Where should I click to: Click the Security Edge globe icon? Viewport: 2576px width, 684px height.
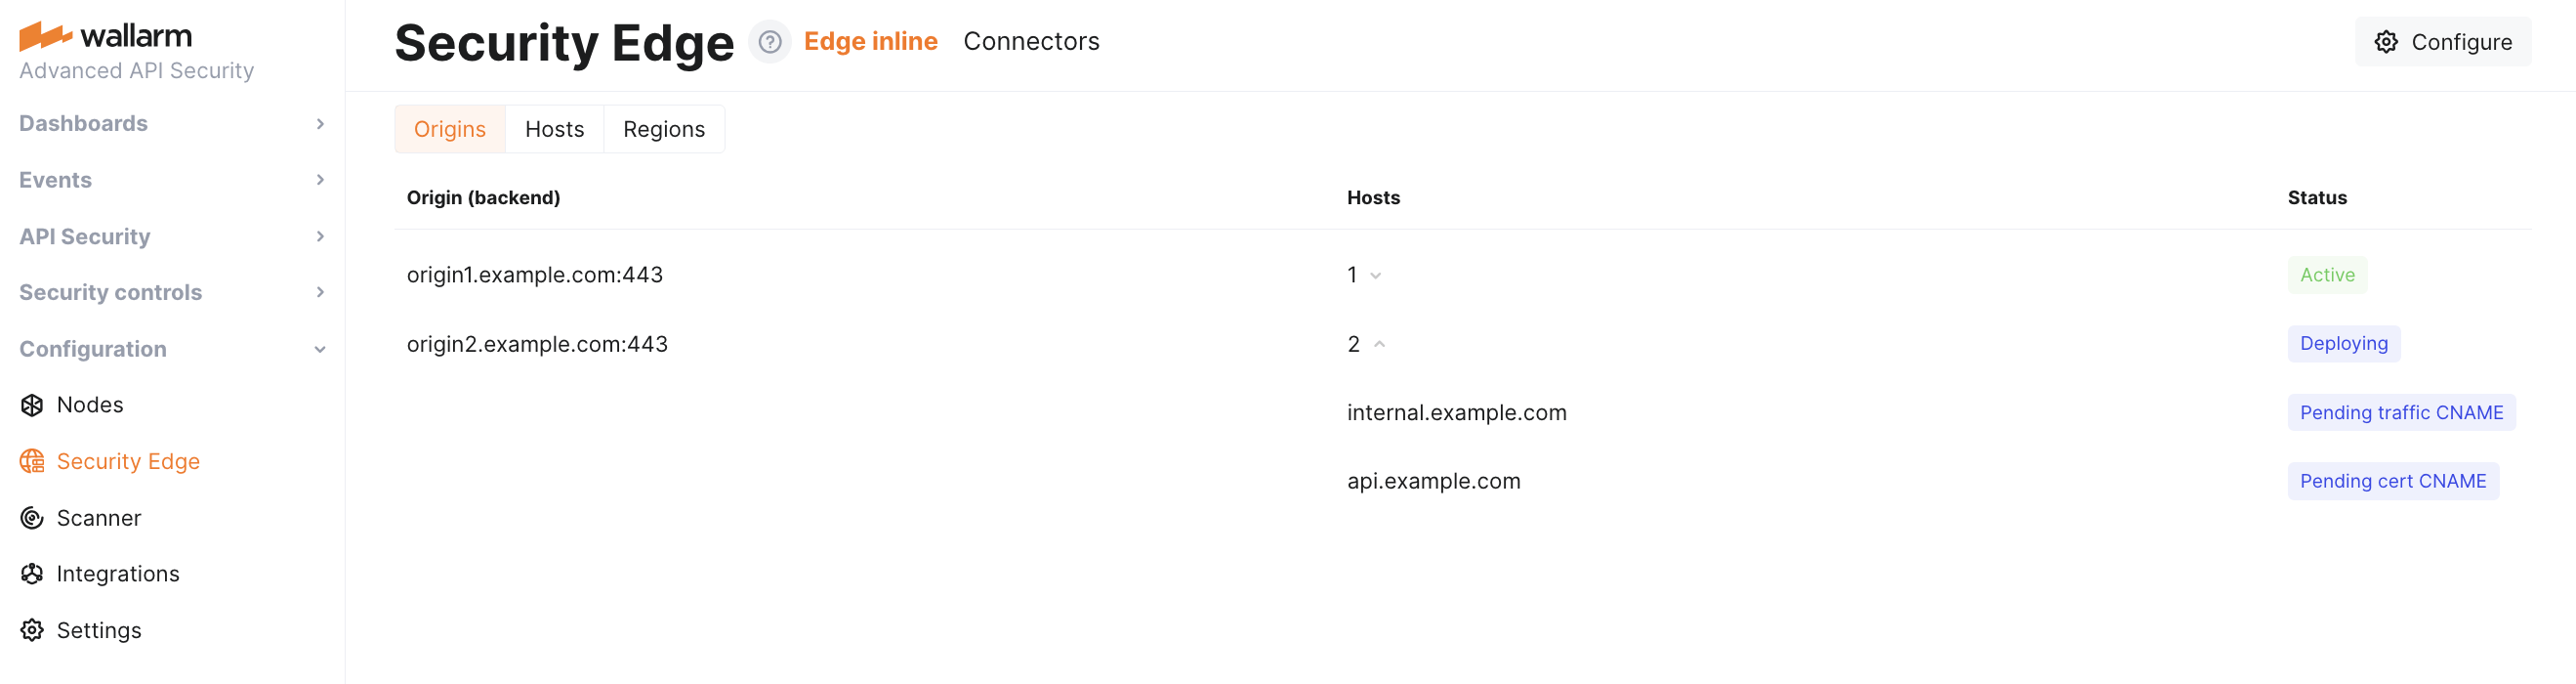(32, 461)
